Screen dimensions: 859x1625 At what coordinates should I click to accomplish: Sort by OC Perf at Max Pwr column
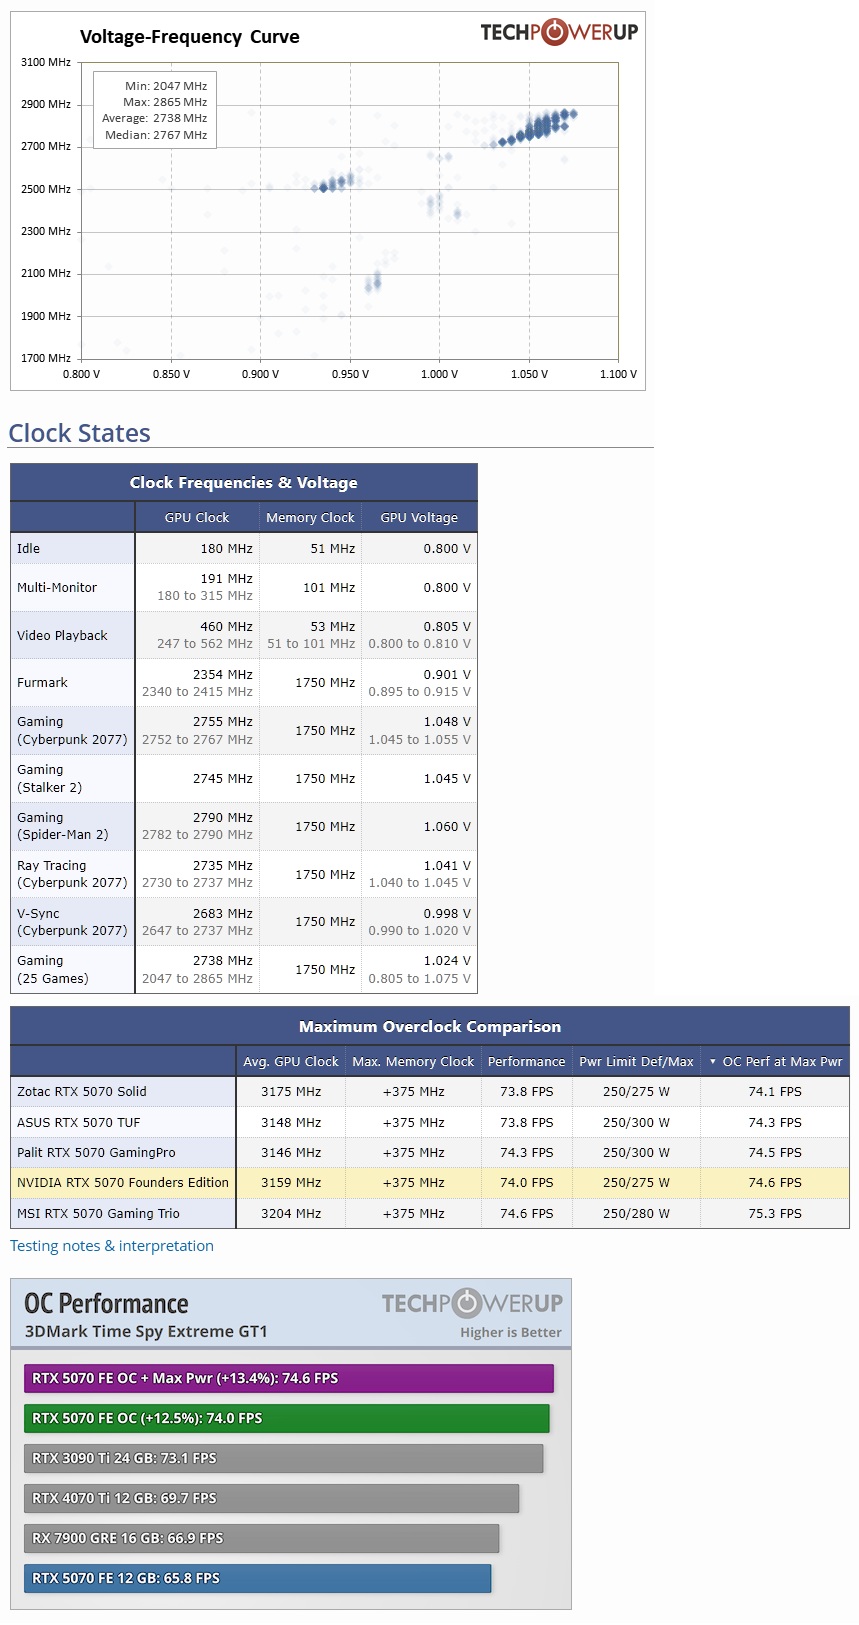coord(776,1061)
